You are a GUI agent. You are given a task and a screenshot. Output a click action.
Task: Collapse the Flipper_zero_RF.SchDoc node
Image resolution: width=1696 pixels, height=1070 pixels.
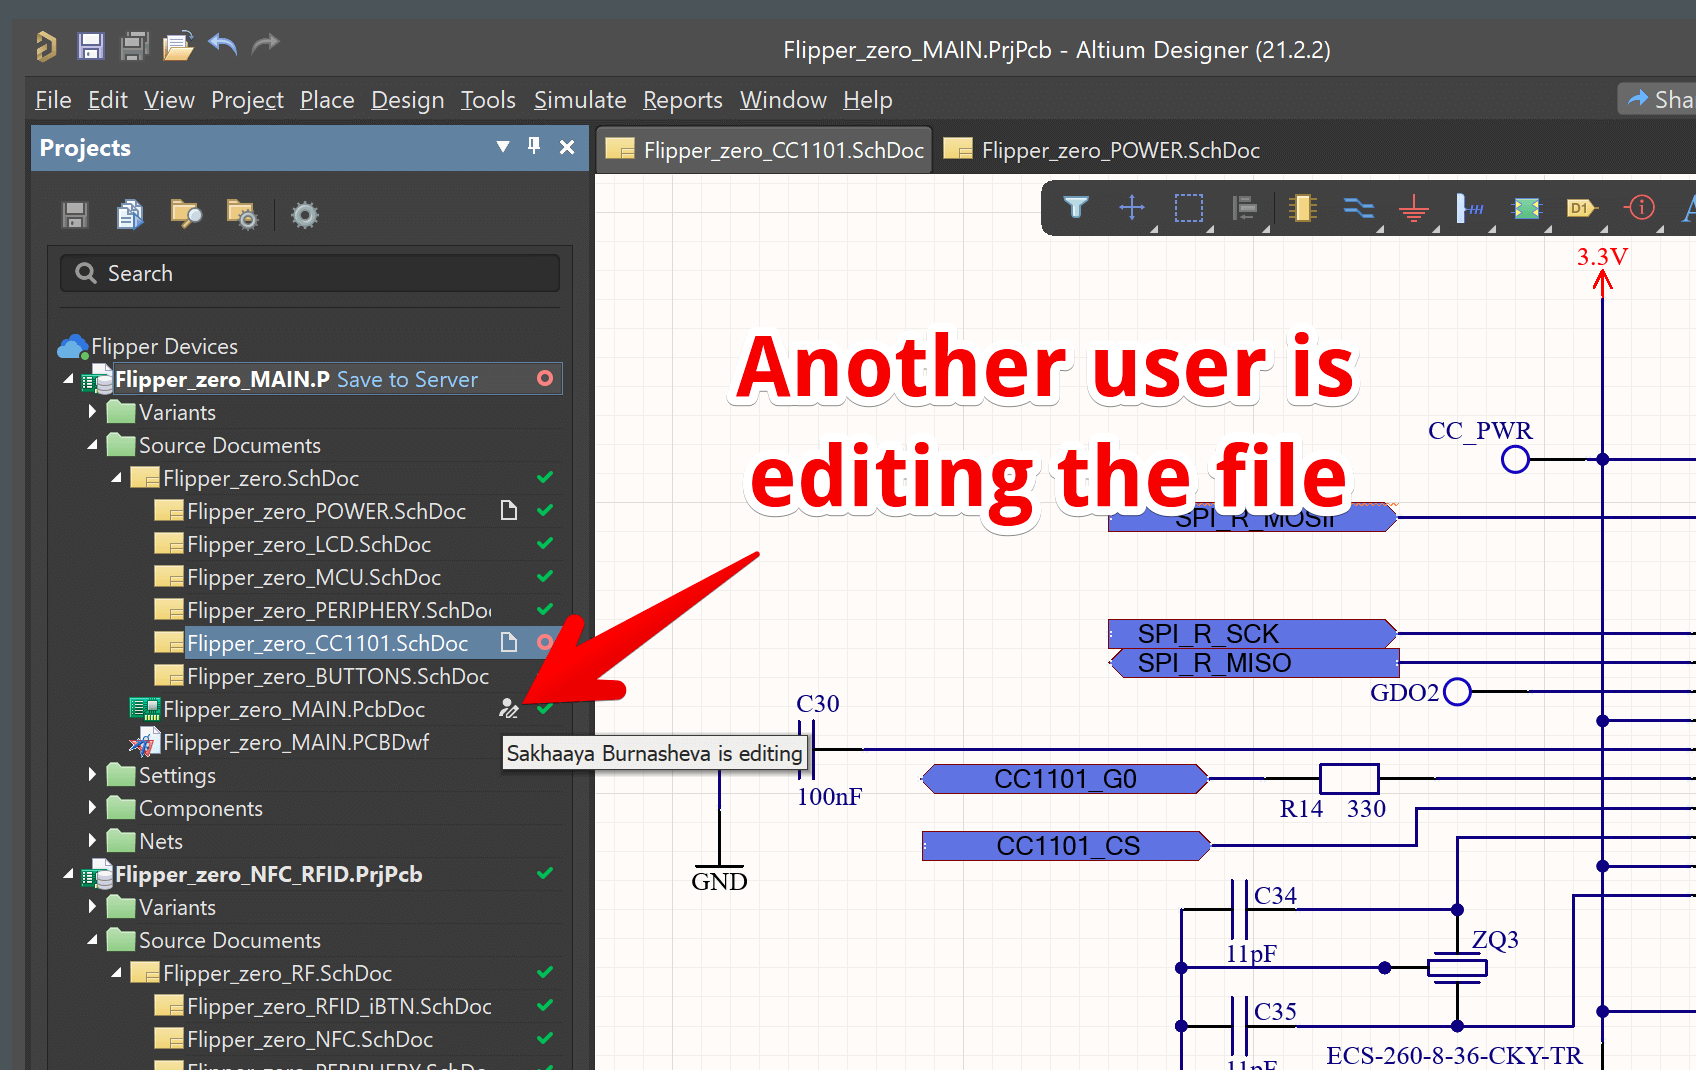[116, 973]
